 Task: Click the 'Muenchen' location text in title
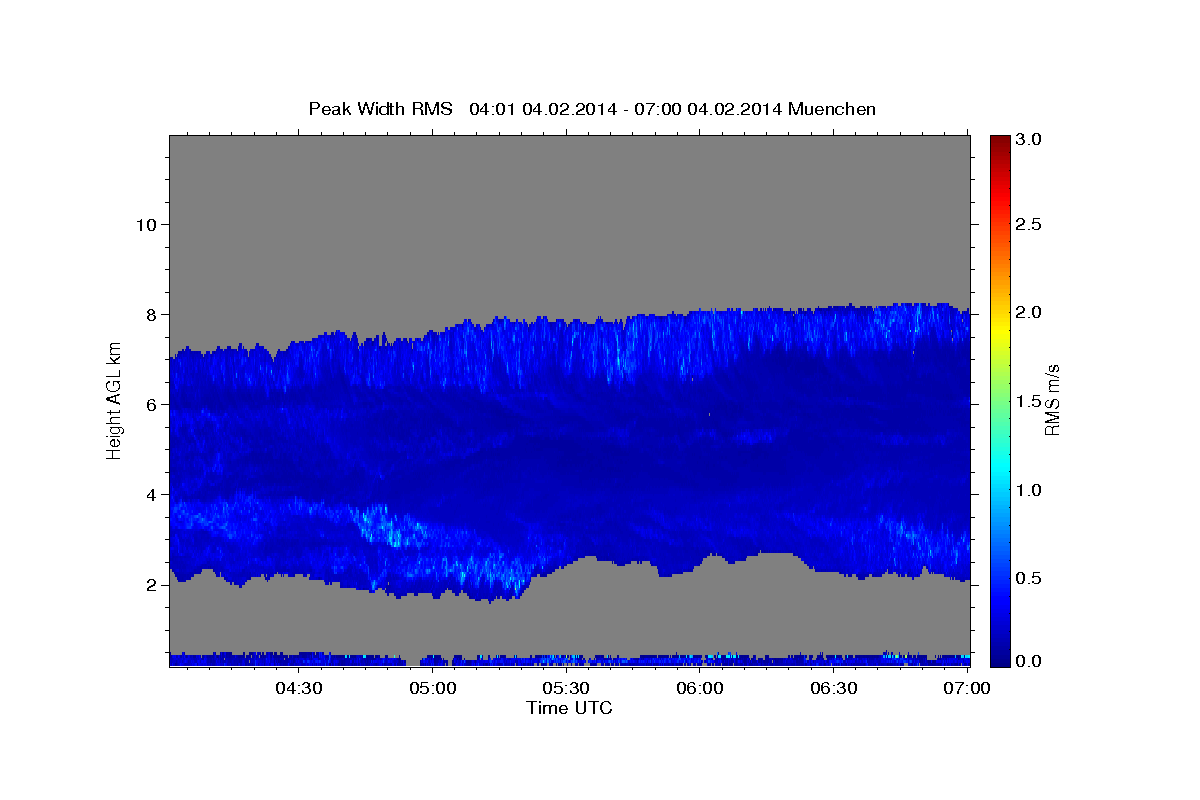tap(832, 109)
